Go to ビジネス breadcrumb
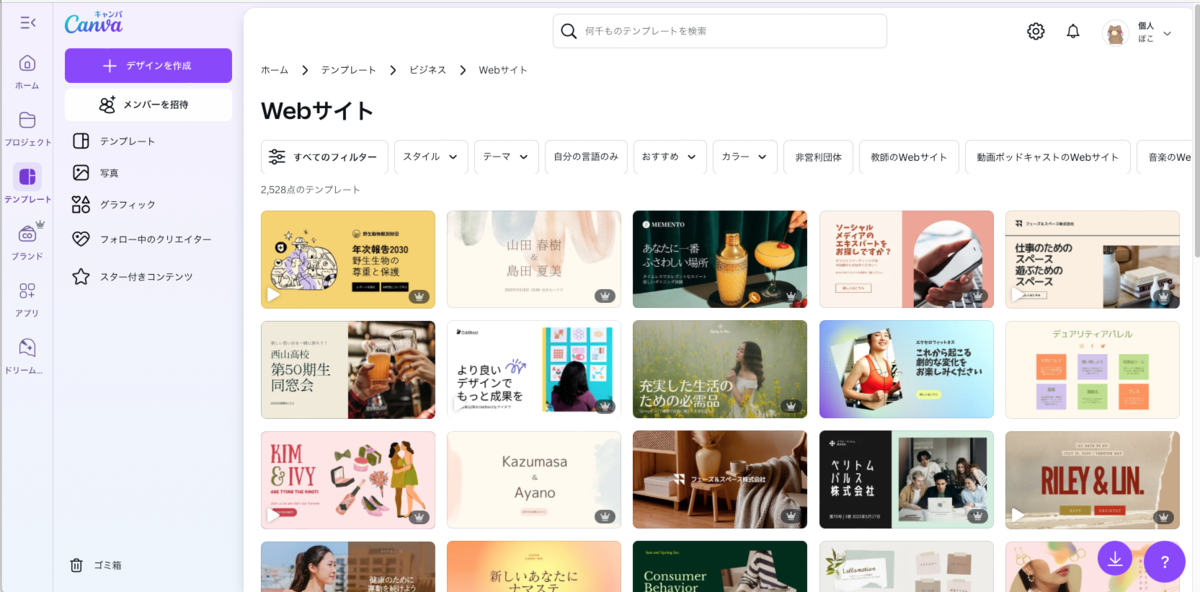1200x592 pixels. pos(428,70)
